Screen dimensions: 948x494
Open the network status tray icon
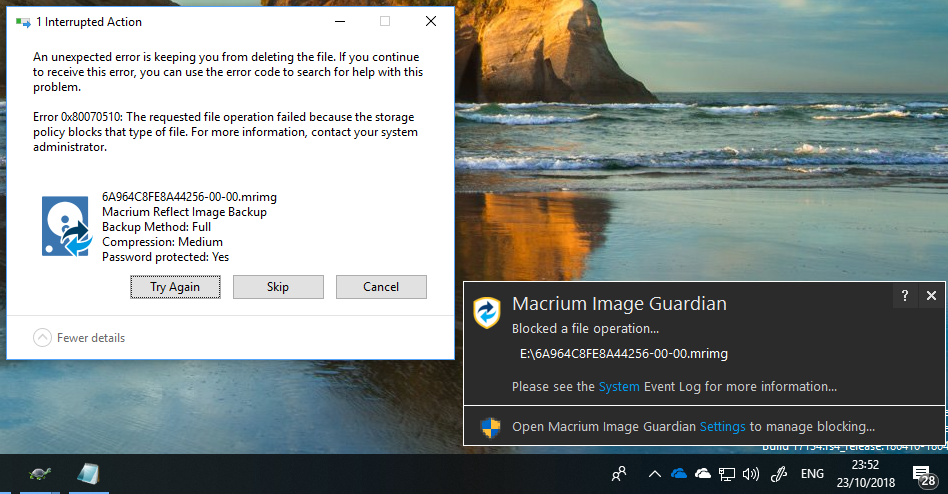click(x=727, y=474)
